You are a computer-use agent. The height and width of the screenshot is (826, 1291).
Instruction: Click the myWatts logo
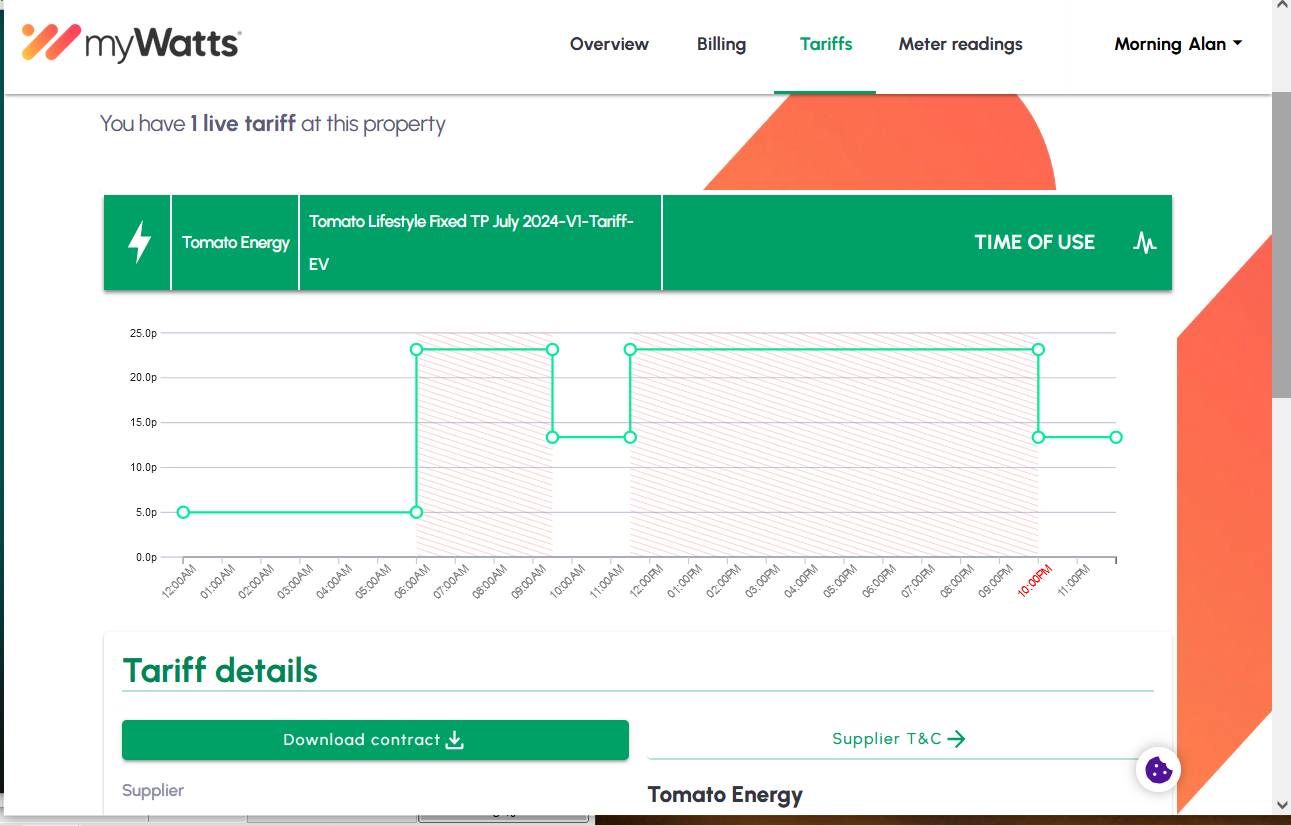point(131,43)
